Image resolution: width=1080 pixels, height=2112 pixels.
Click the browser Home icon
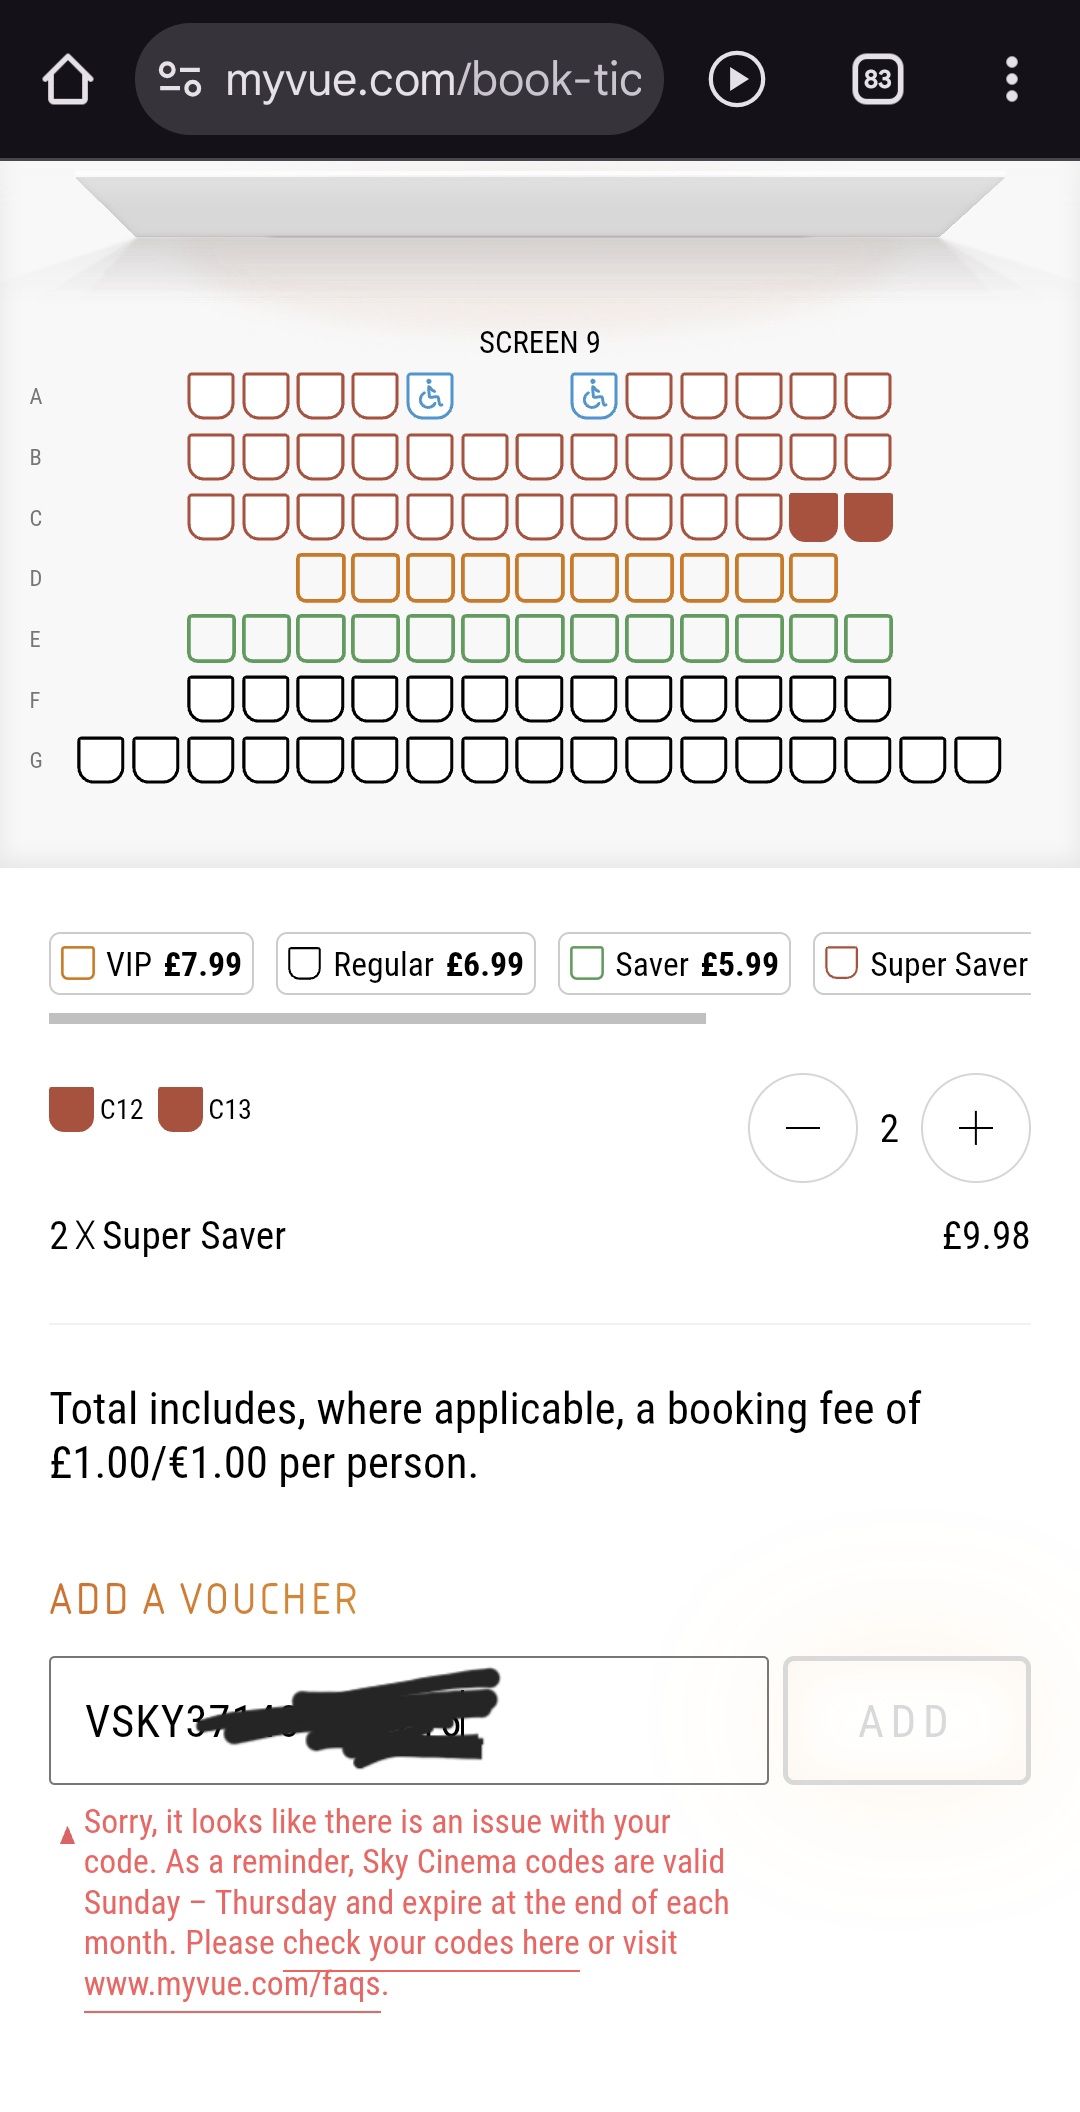pos(66,79)
